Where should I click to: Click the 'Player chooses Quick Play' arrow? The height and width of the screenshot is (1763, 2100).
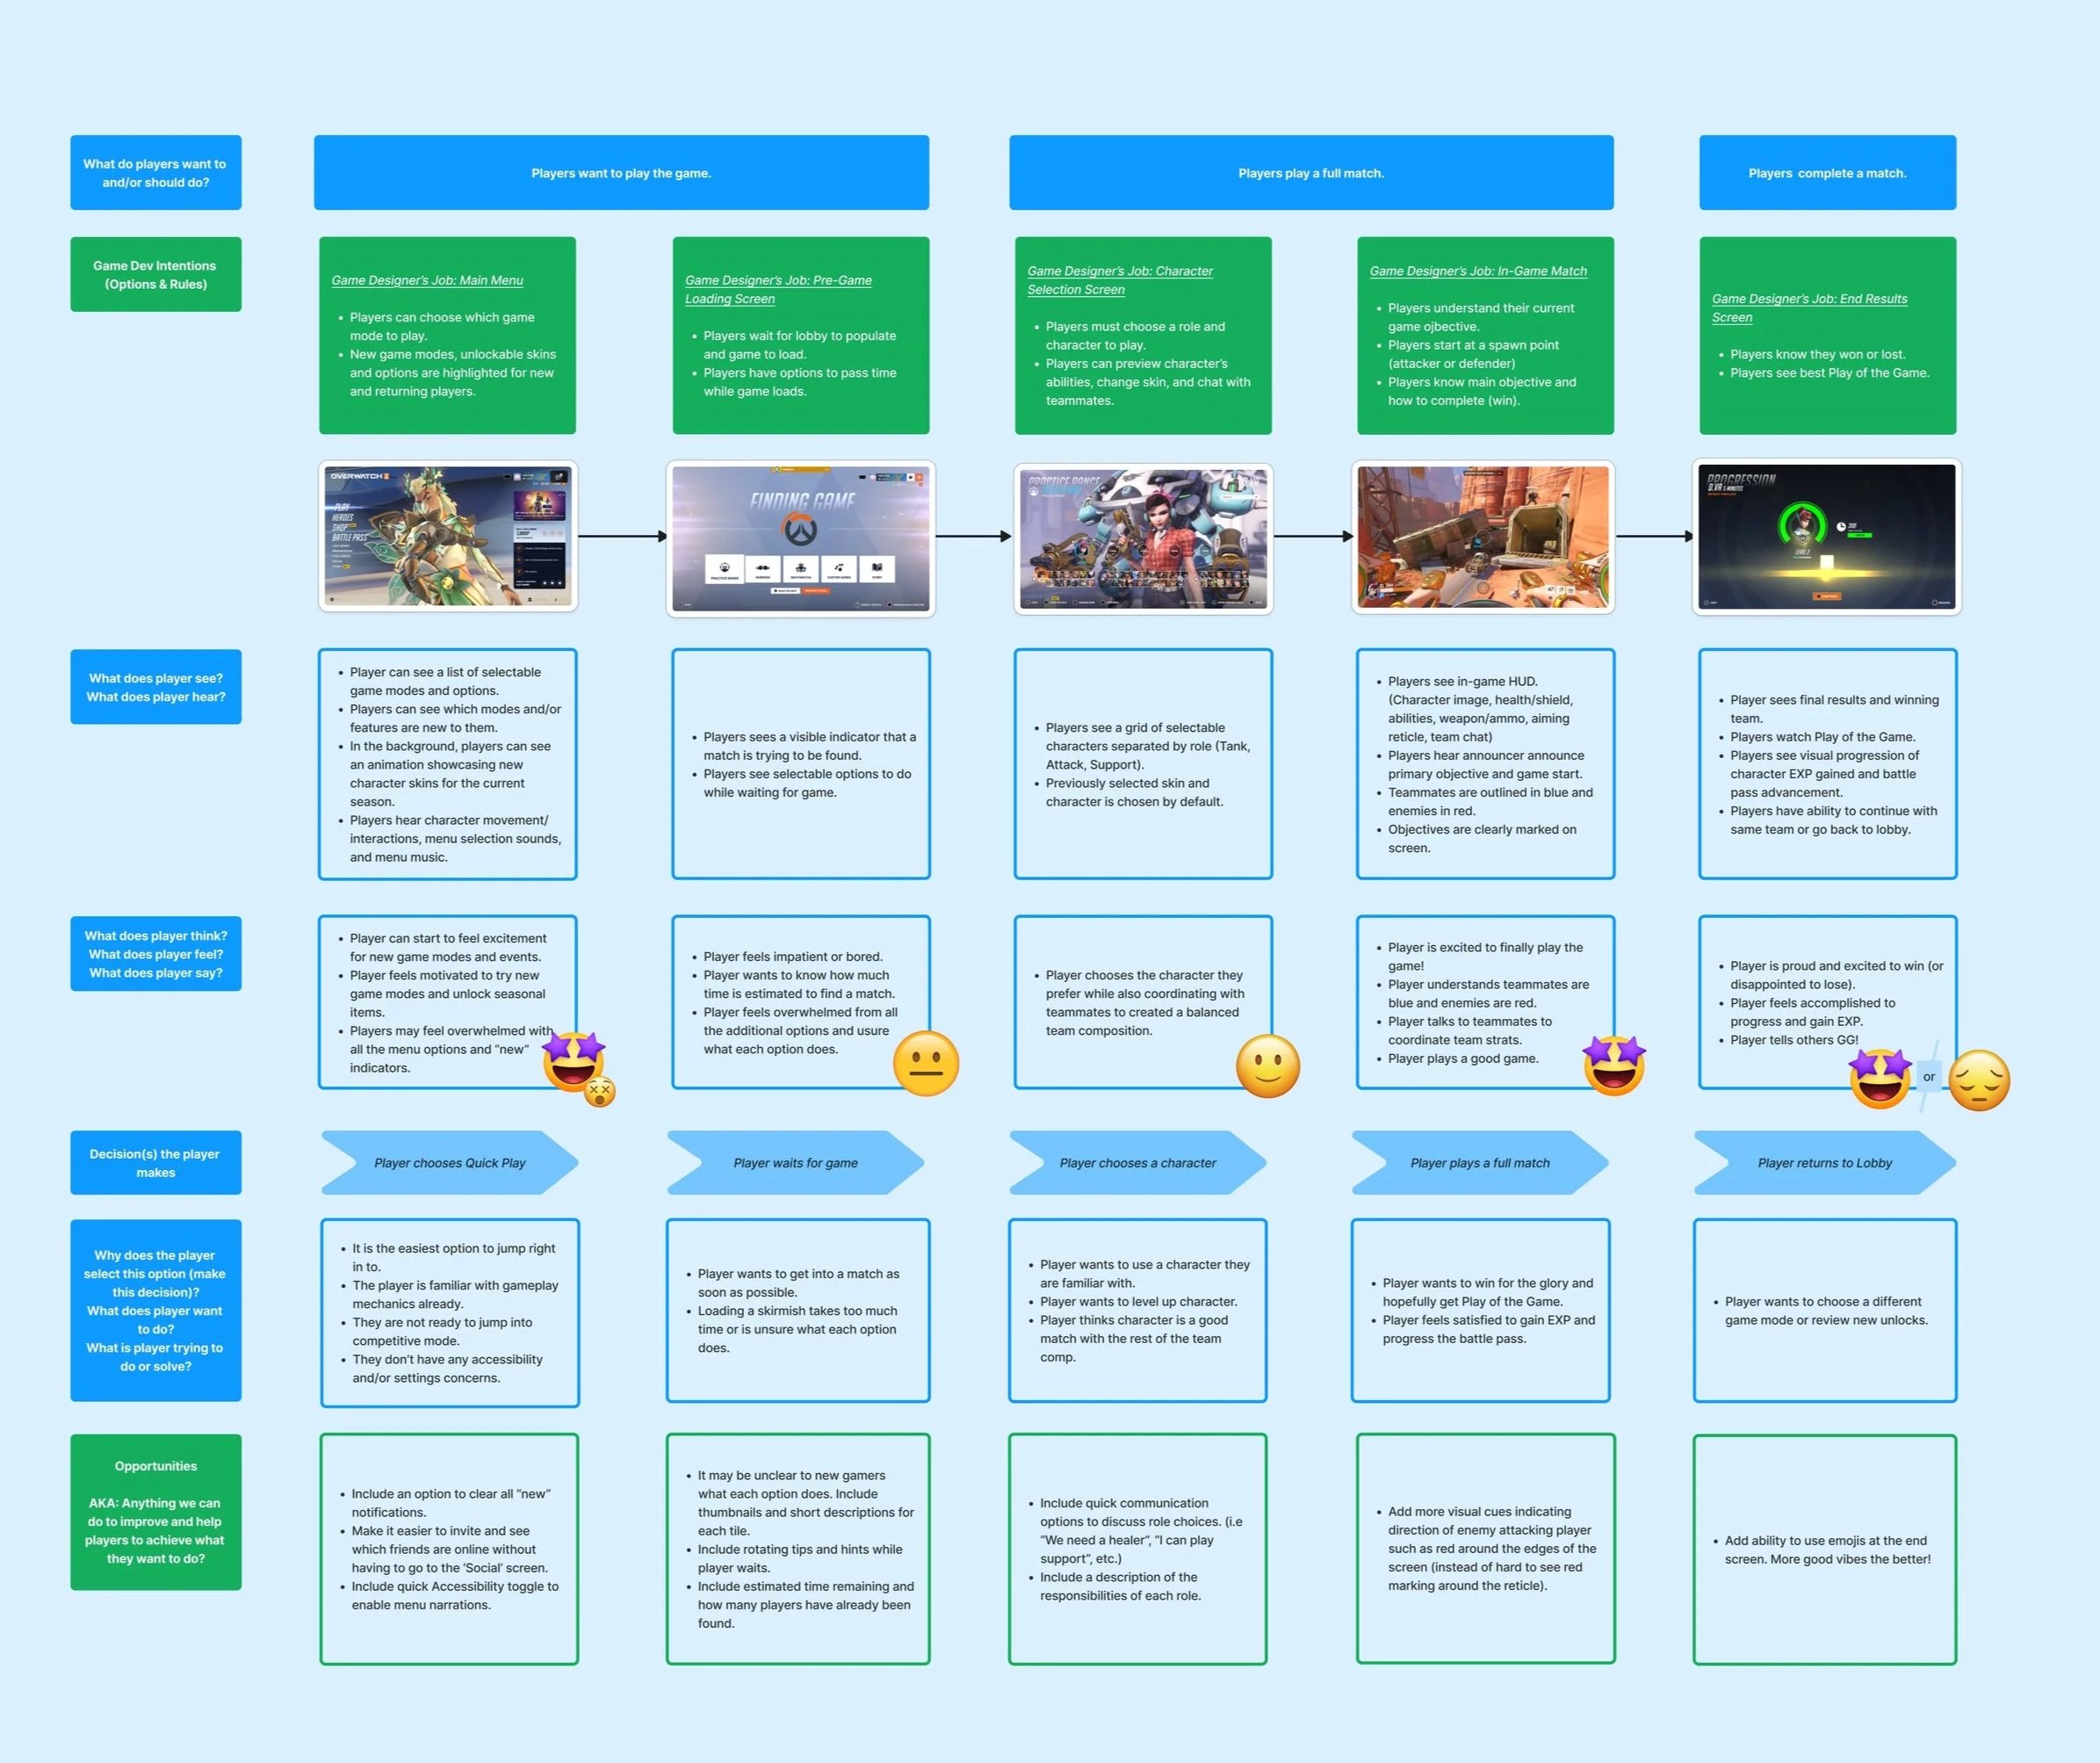[449, 1163]
